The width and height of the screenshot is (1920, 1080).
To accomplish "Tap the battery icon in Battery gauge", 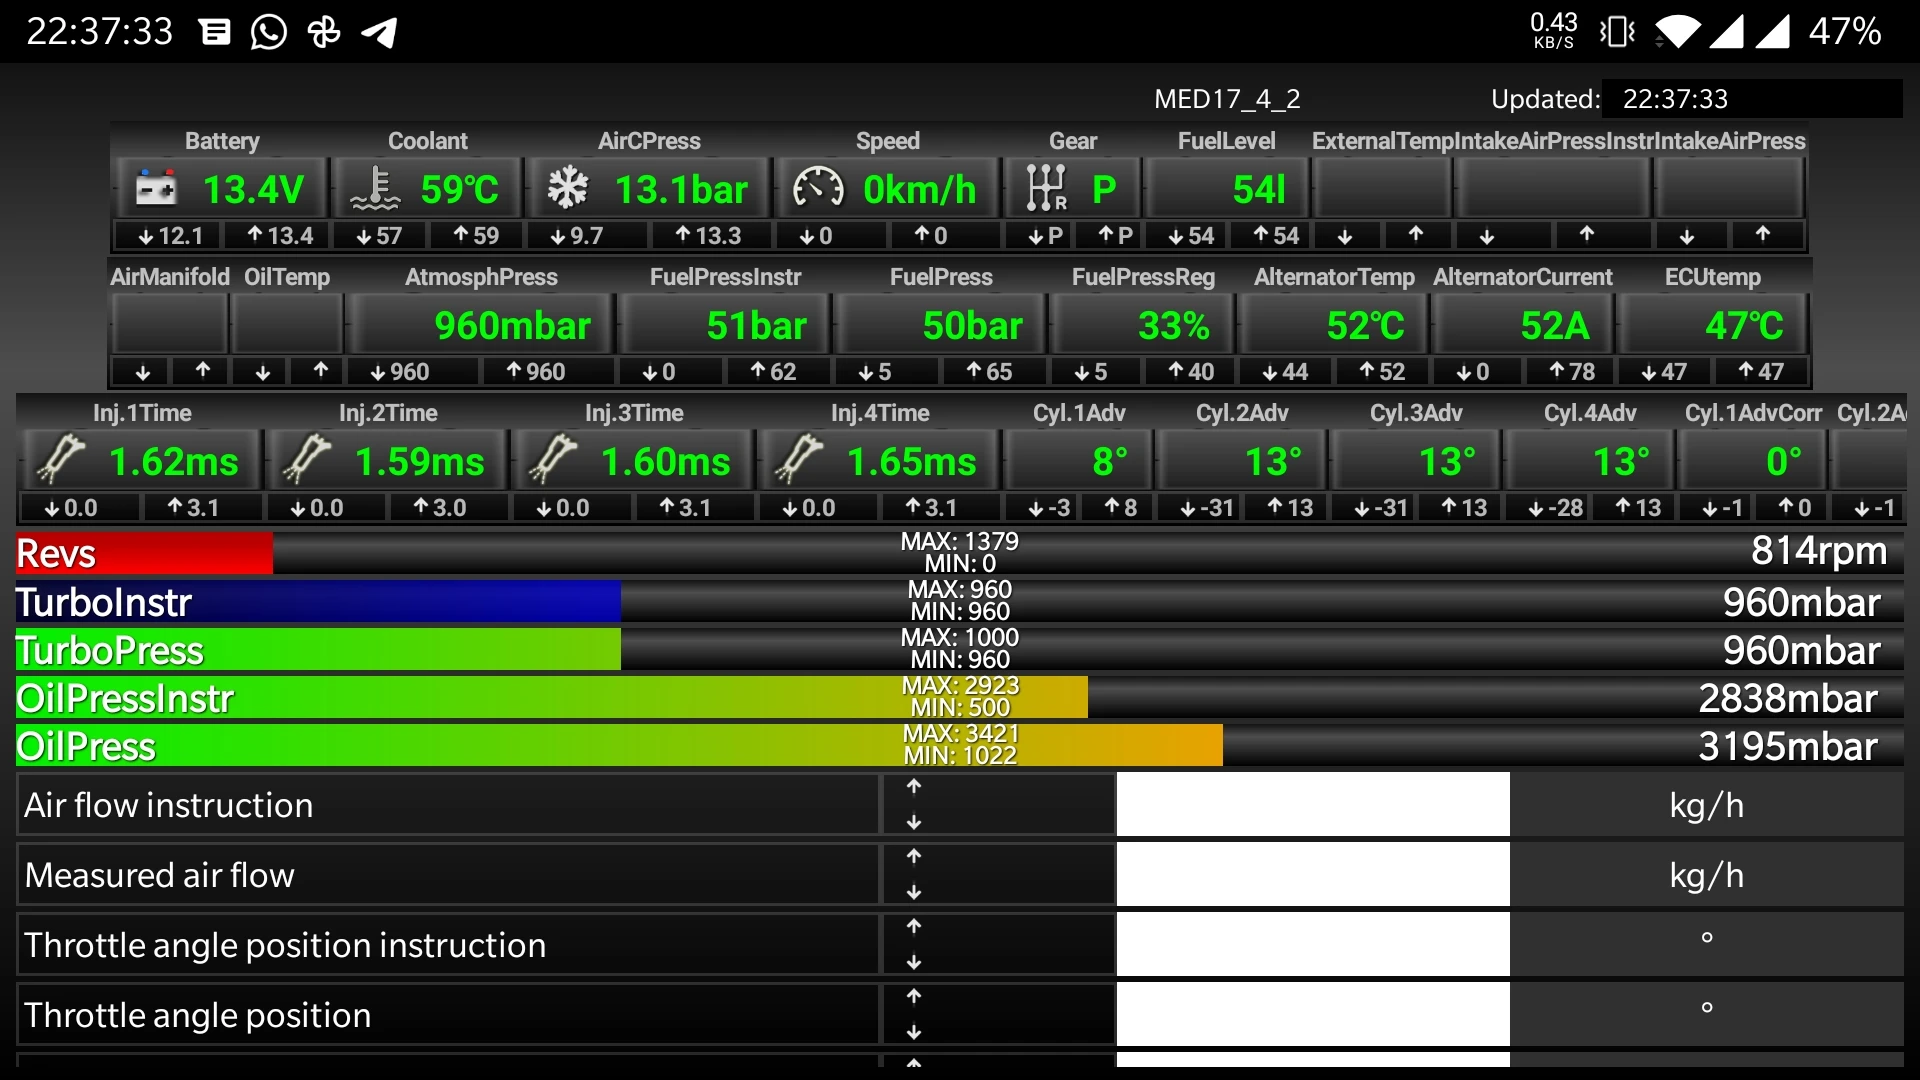I will [156, 189].
